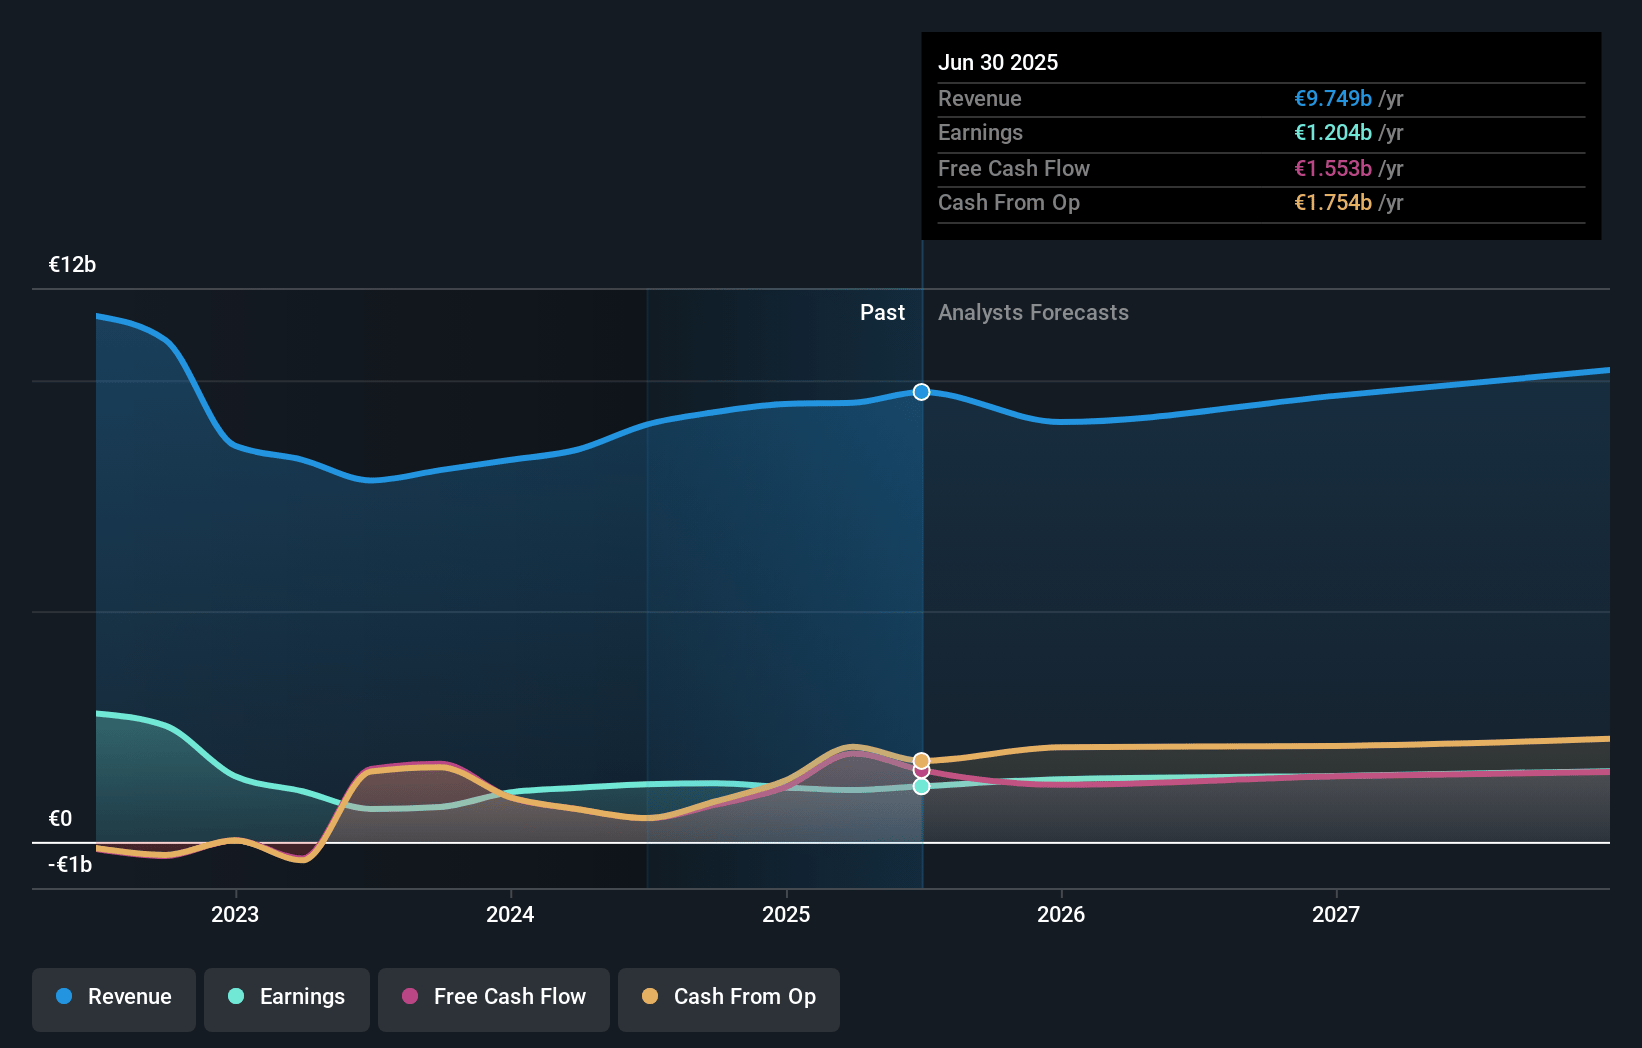This screenshot has height=1048, width=1642.
Task: Click the €1.553b free cash flow value
Action: tap(1333, 169)
